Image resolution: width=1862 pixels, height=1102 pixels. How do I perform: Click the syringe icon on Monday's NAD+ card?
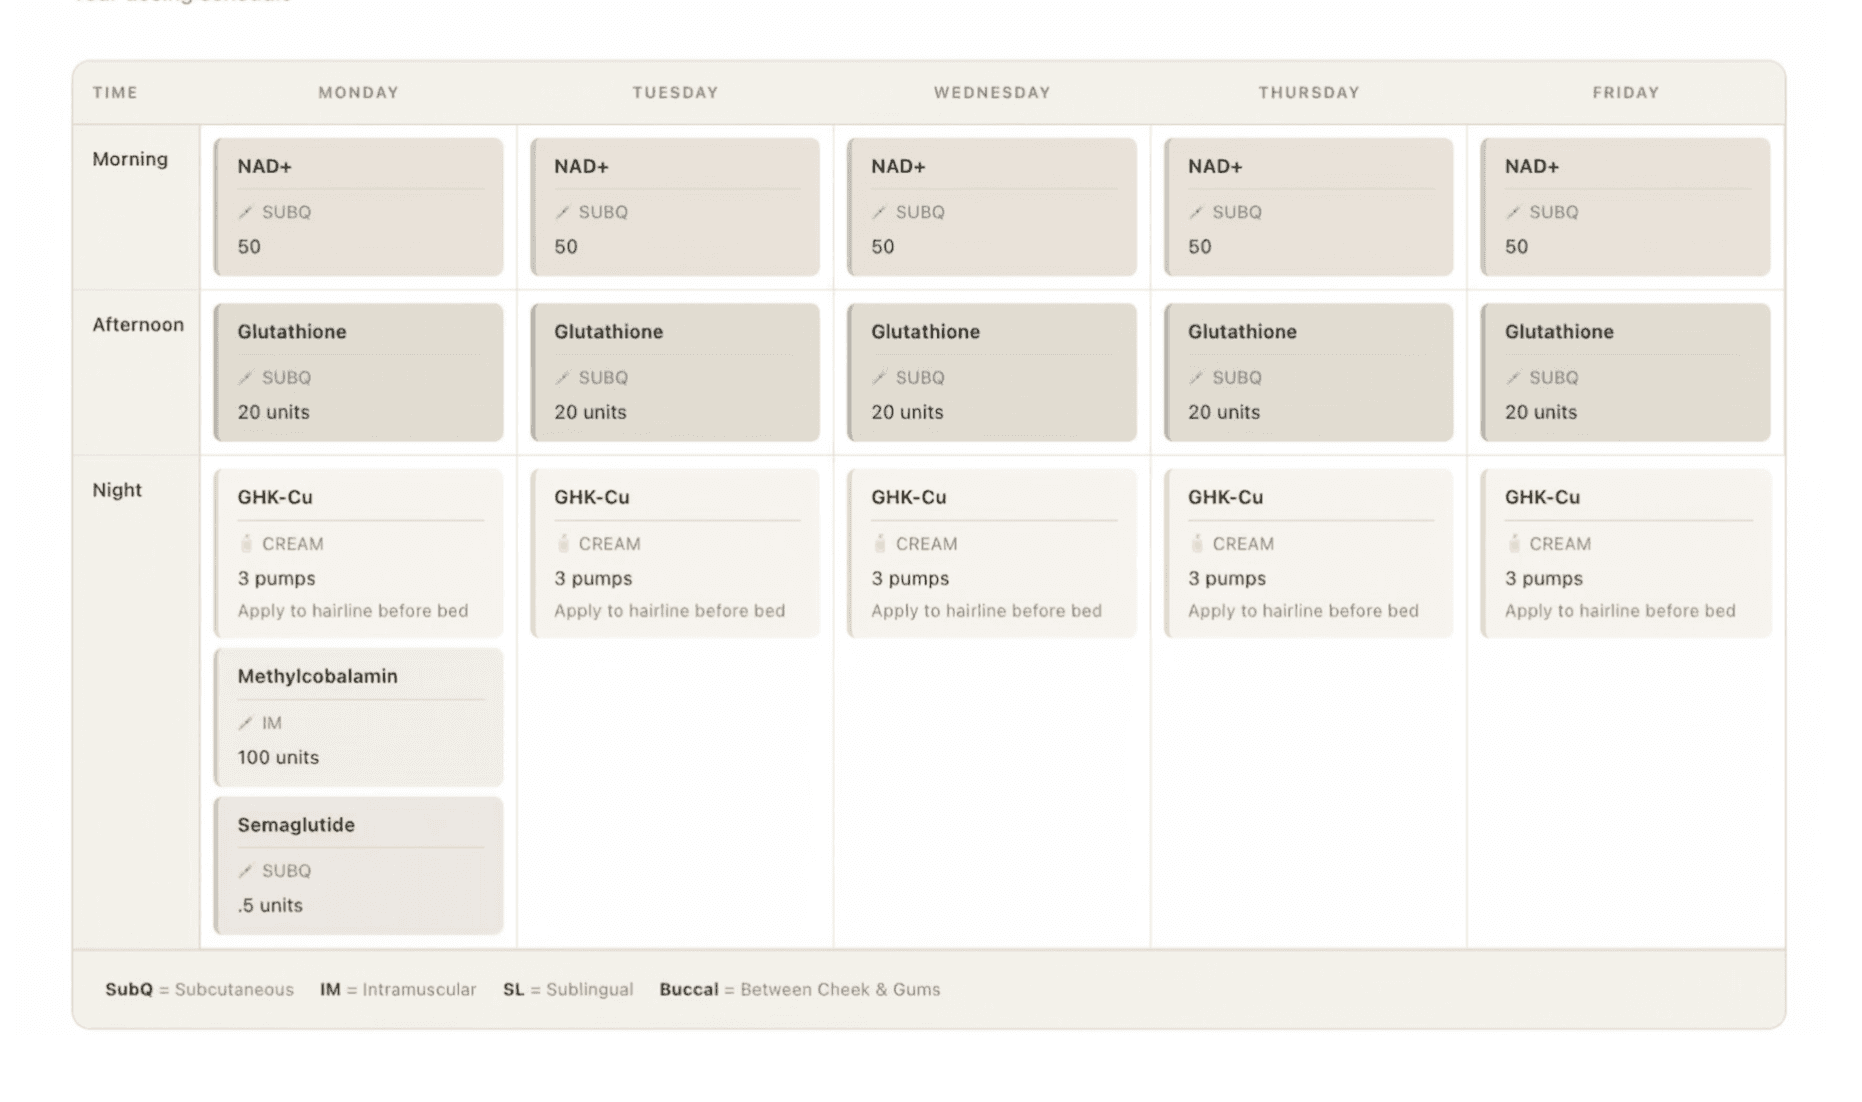click(x=246, y=212)
